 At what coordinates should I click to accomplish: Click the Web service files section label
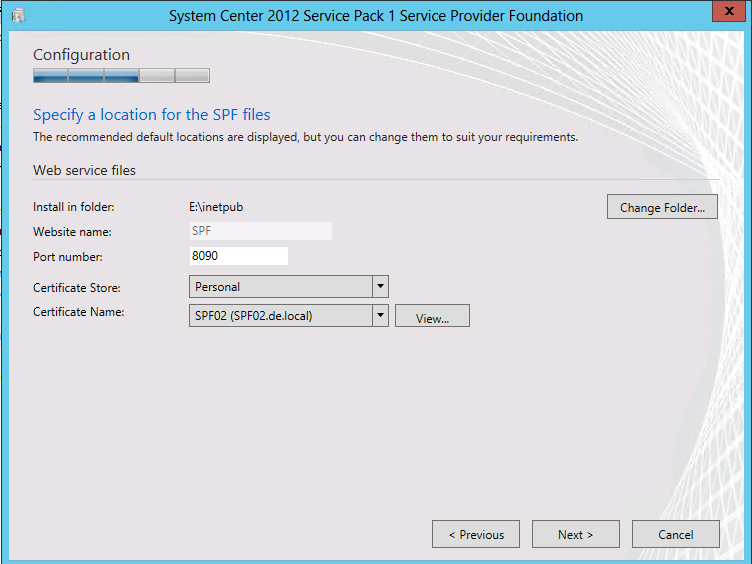coord(84,170)
